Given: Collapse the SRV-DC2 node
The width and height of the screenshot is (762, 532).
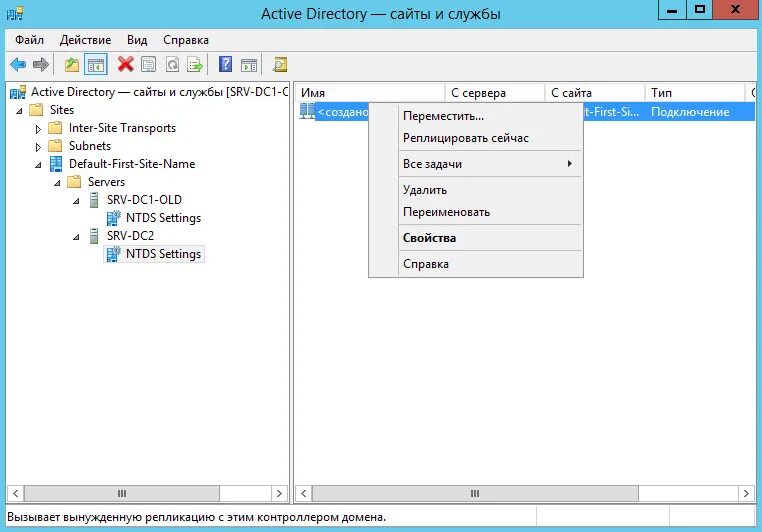Looking at the screenshot, I should tap(76, 237).
